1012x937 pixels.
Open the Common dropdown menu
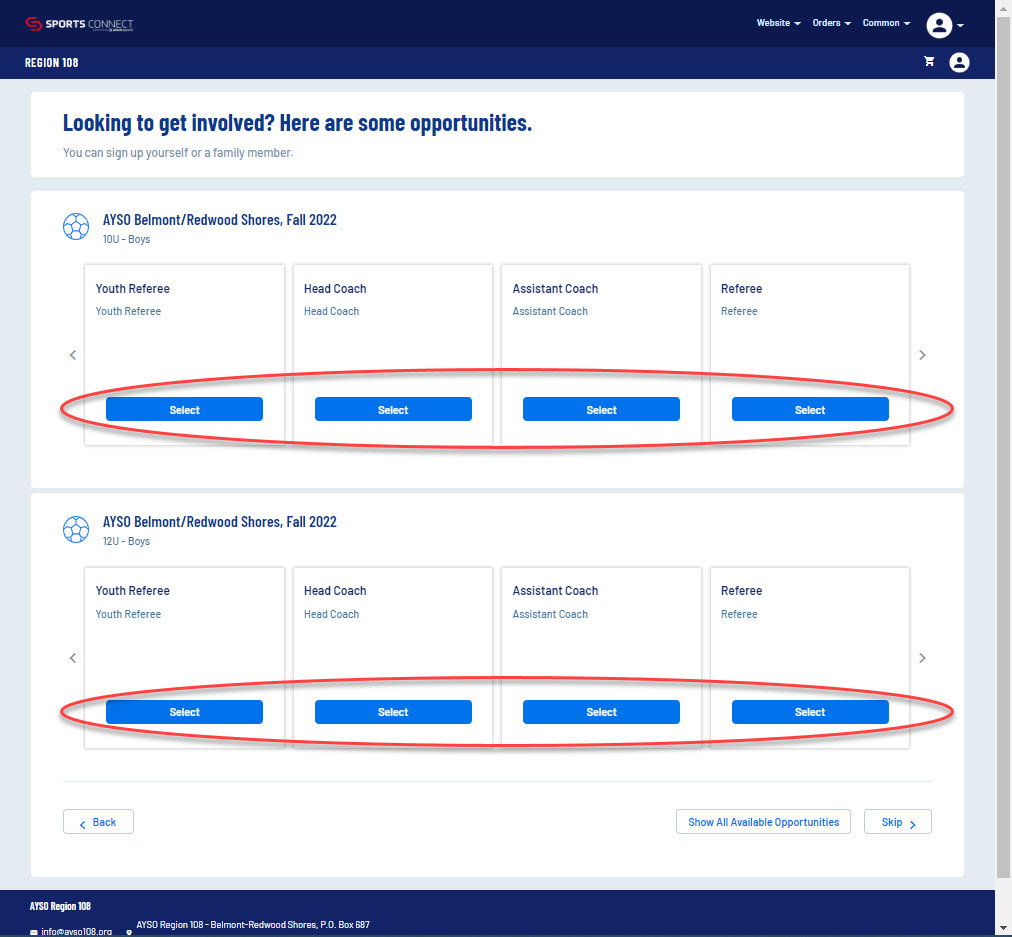886,23
